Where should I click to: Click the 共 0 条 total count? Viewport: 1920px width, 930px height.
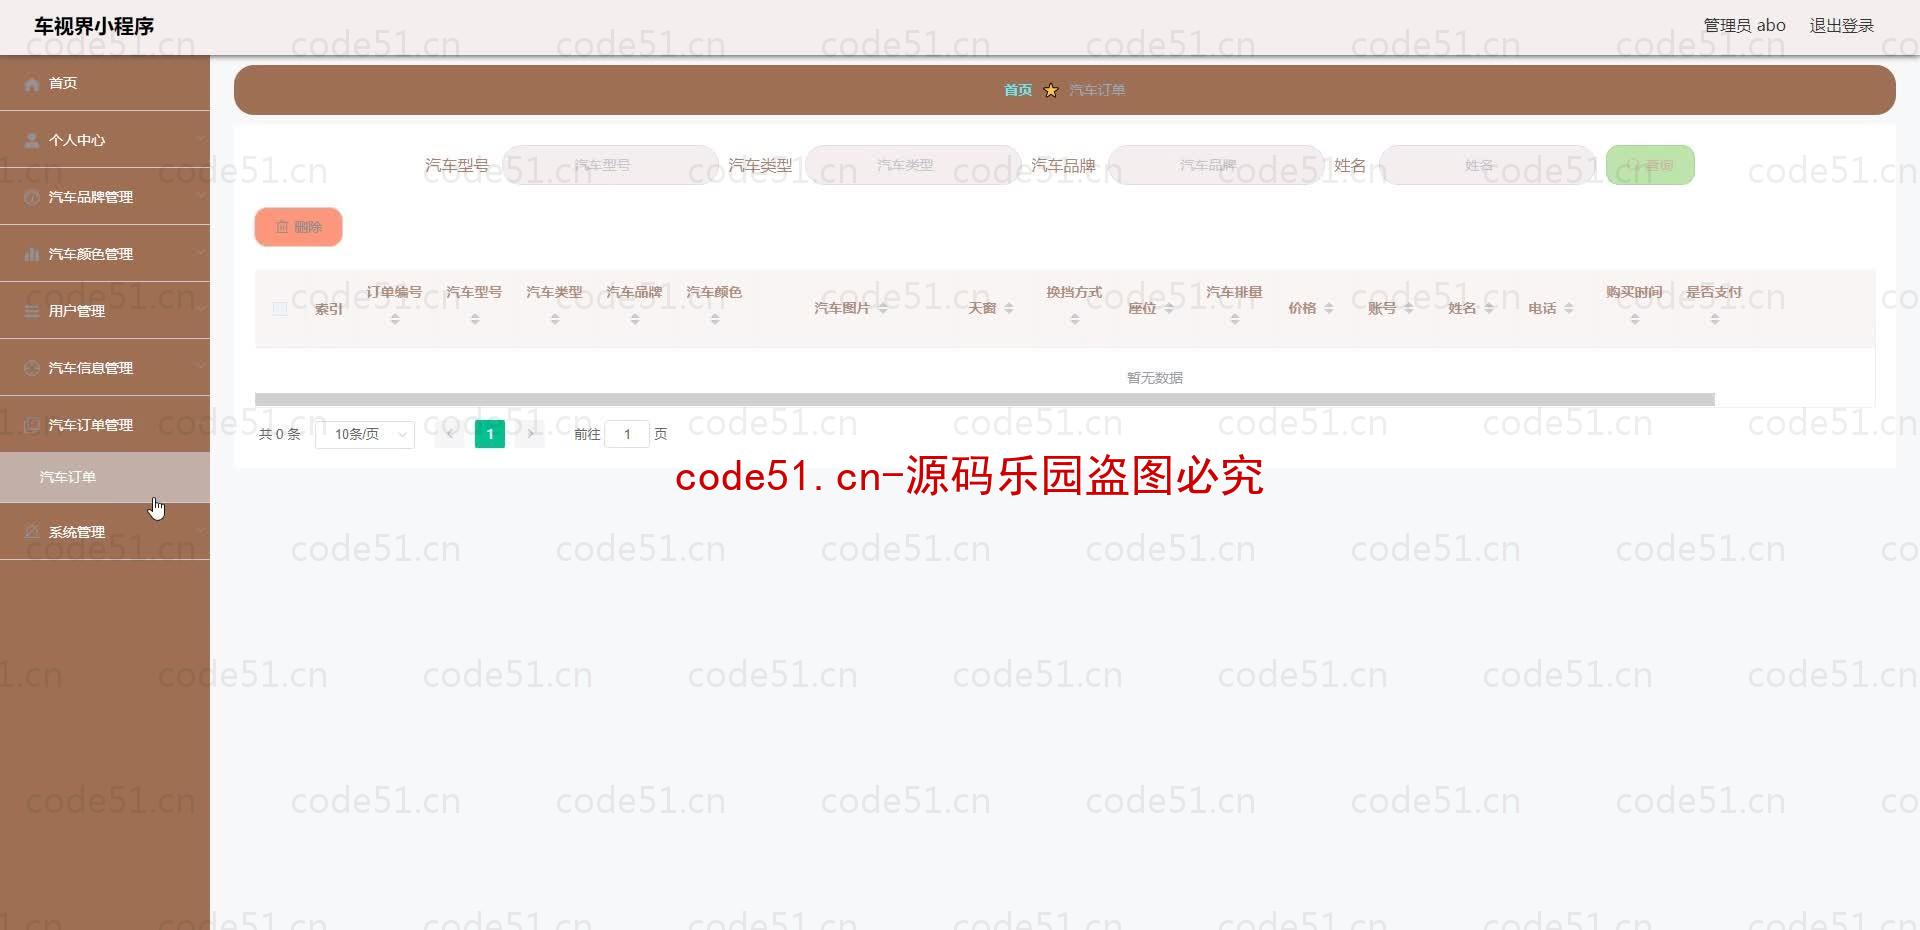280,434
